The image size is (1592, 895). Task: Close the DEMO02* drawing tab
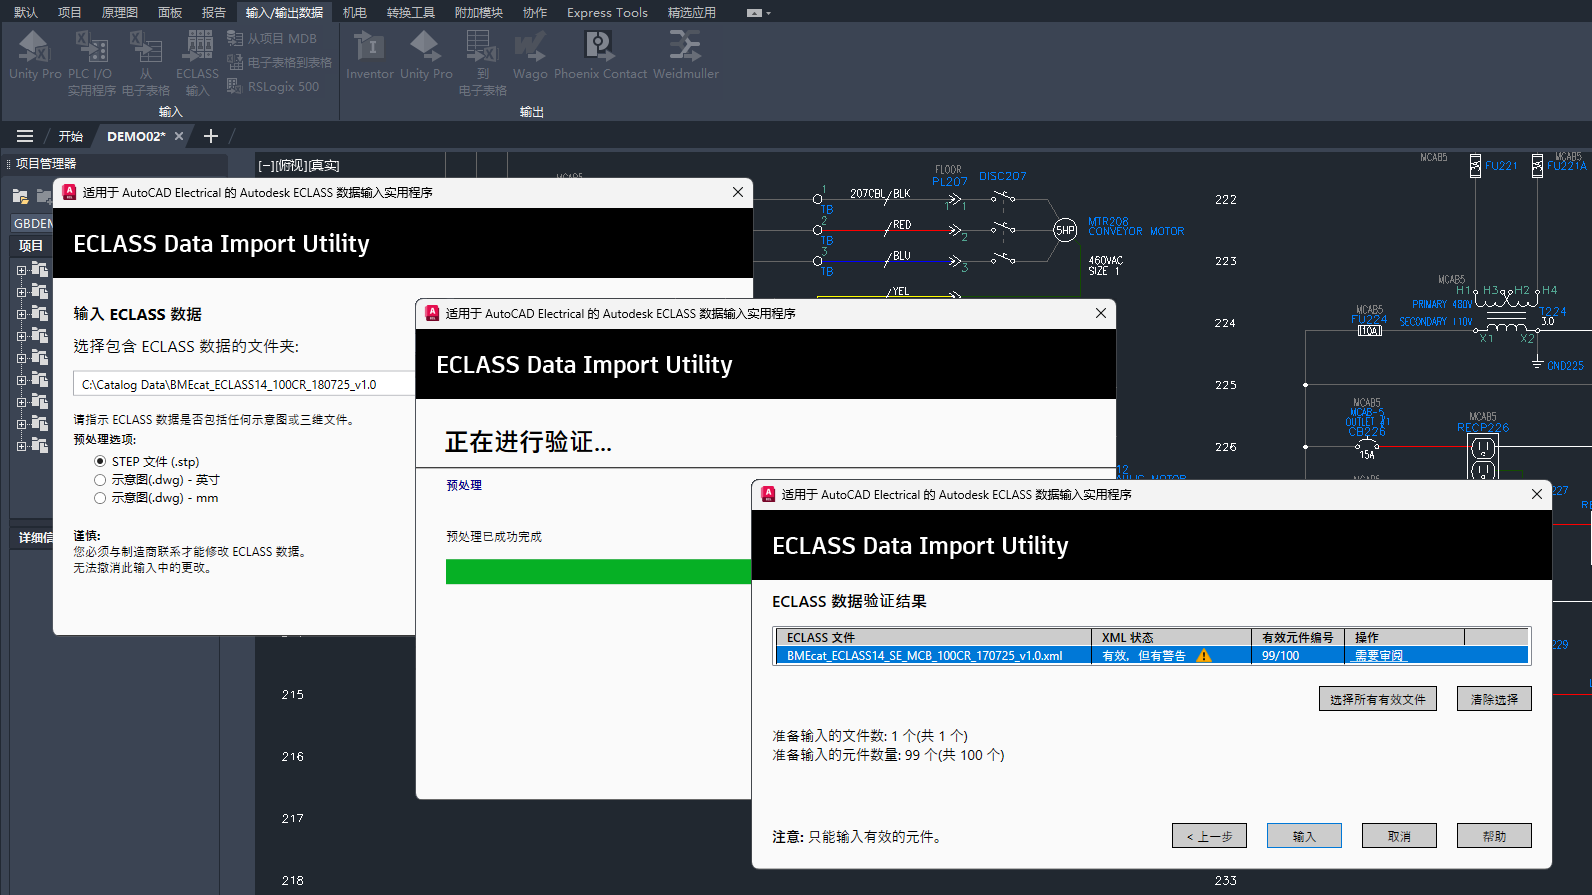(x=179, y=136)
